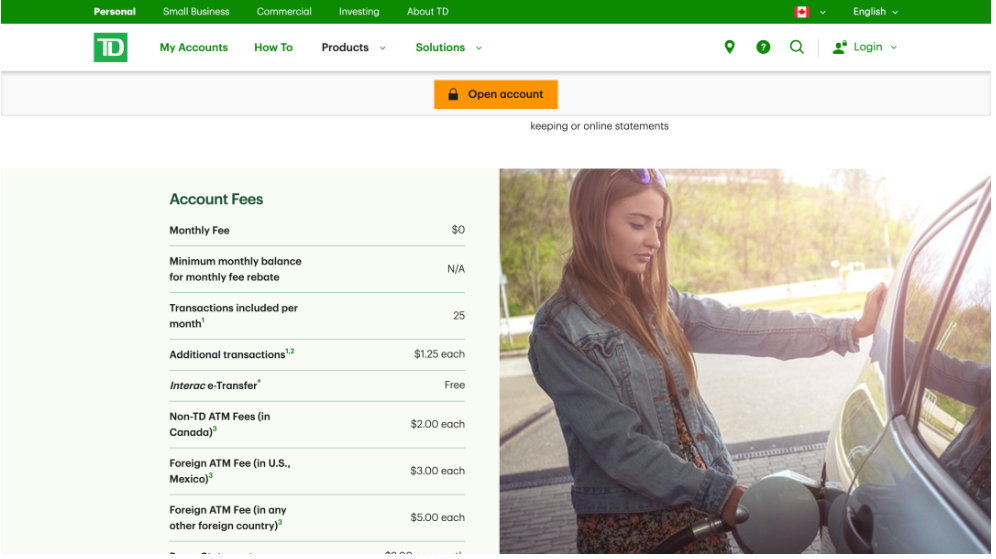The width and height of the screenshot is (996, 559).
Task: Switch to the Commercial tab
Action: coord(284,12)
